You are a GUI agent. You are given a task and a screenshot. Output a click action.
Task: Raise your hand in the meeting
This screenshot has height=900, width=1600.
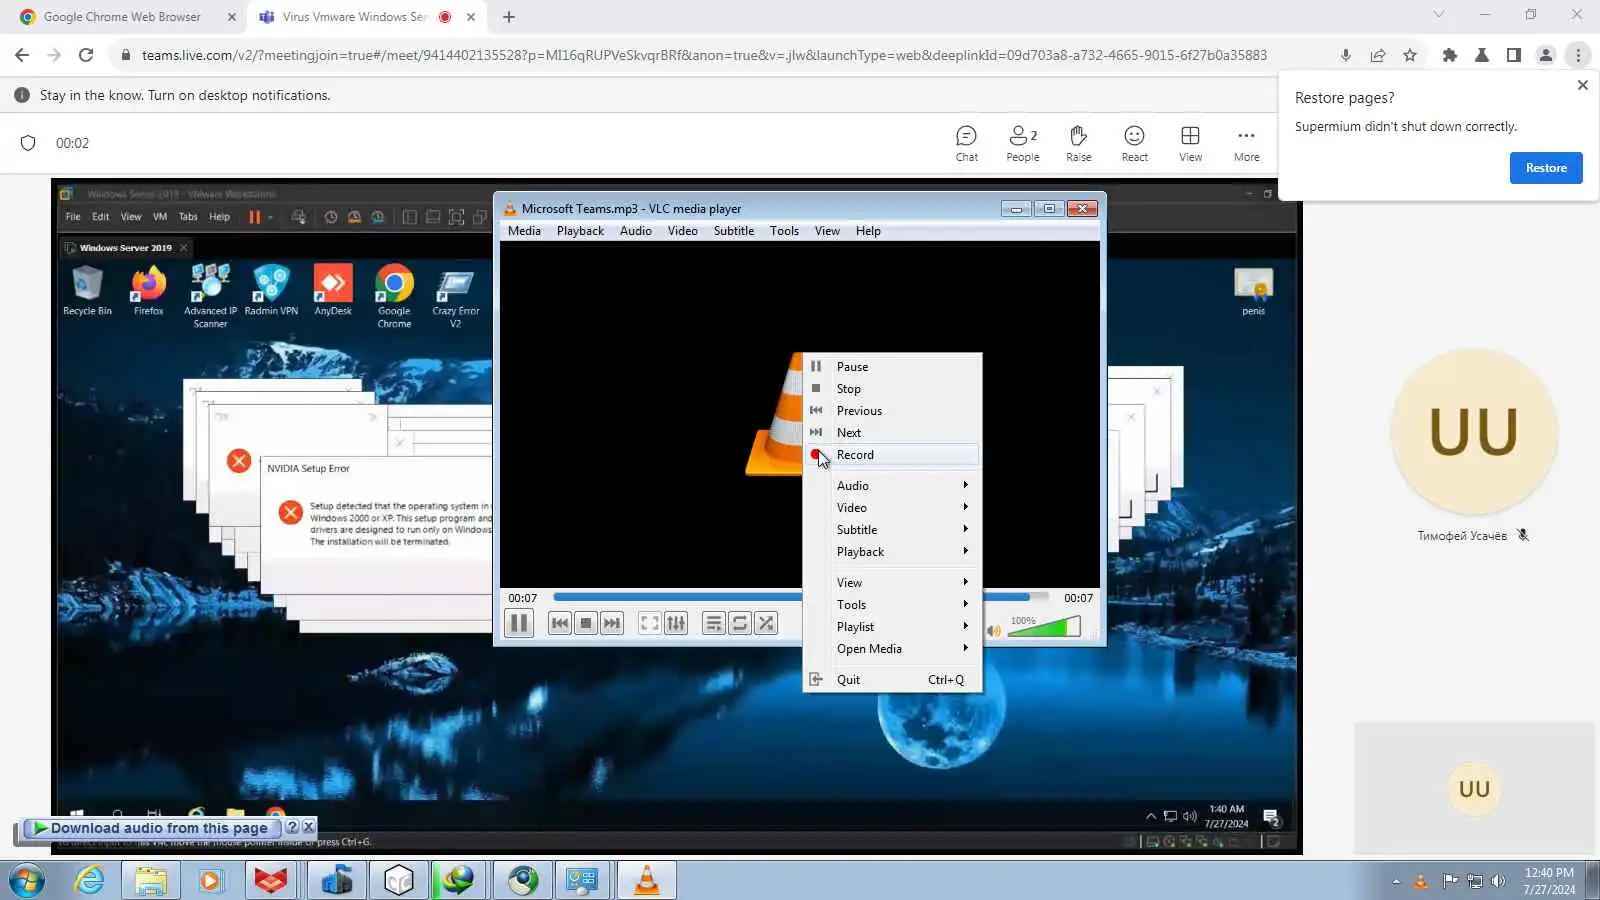pyautogui.click(x=1078, y=143)
